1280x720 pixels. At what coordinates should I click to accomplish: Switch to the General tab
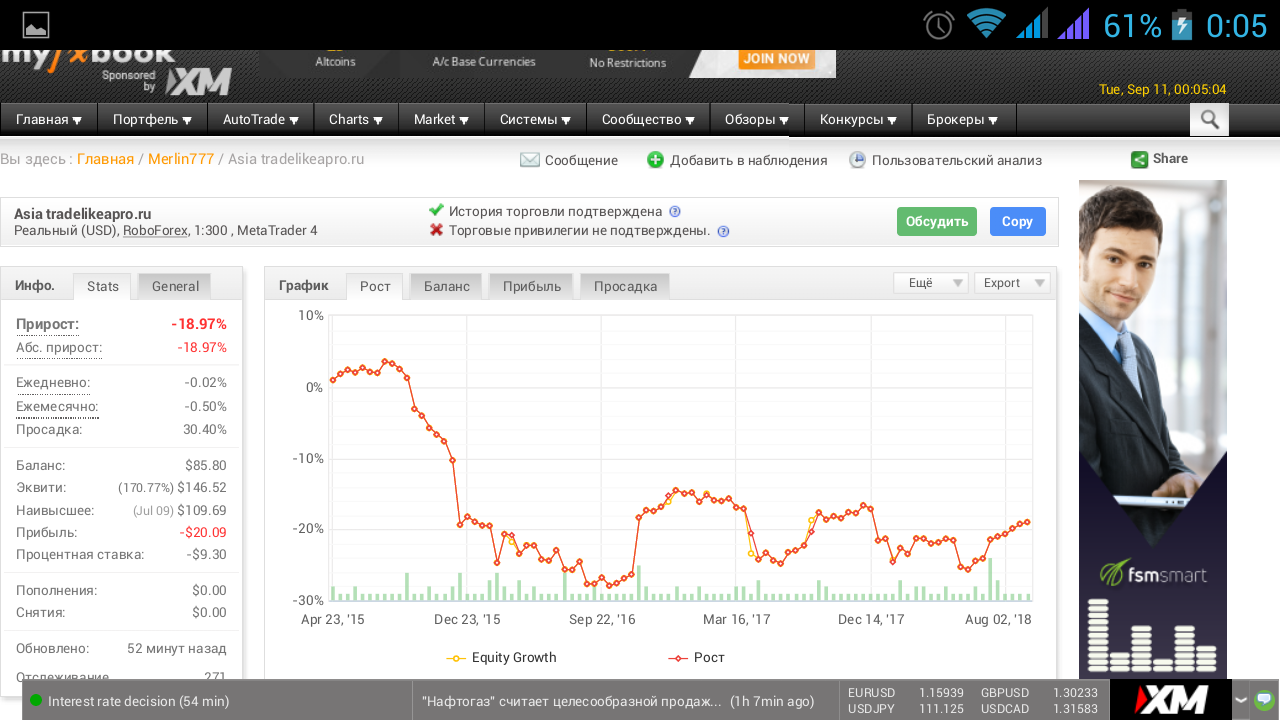point(175,286)
